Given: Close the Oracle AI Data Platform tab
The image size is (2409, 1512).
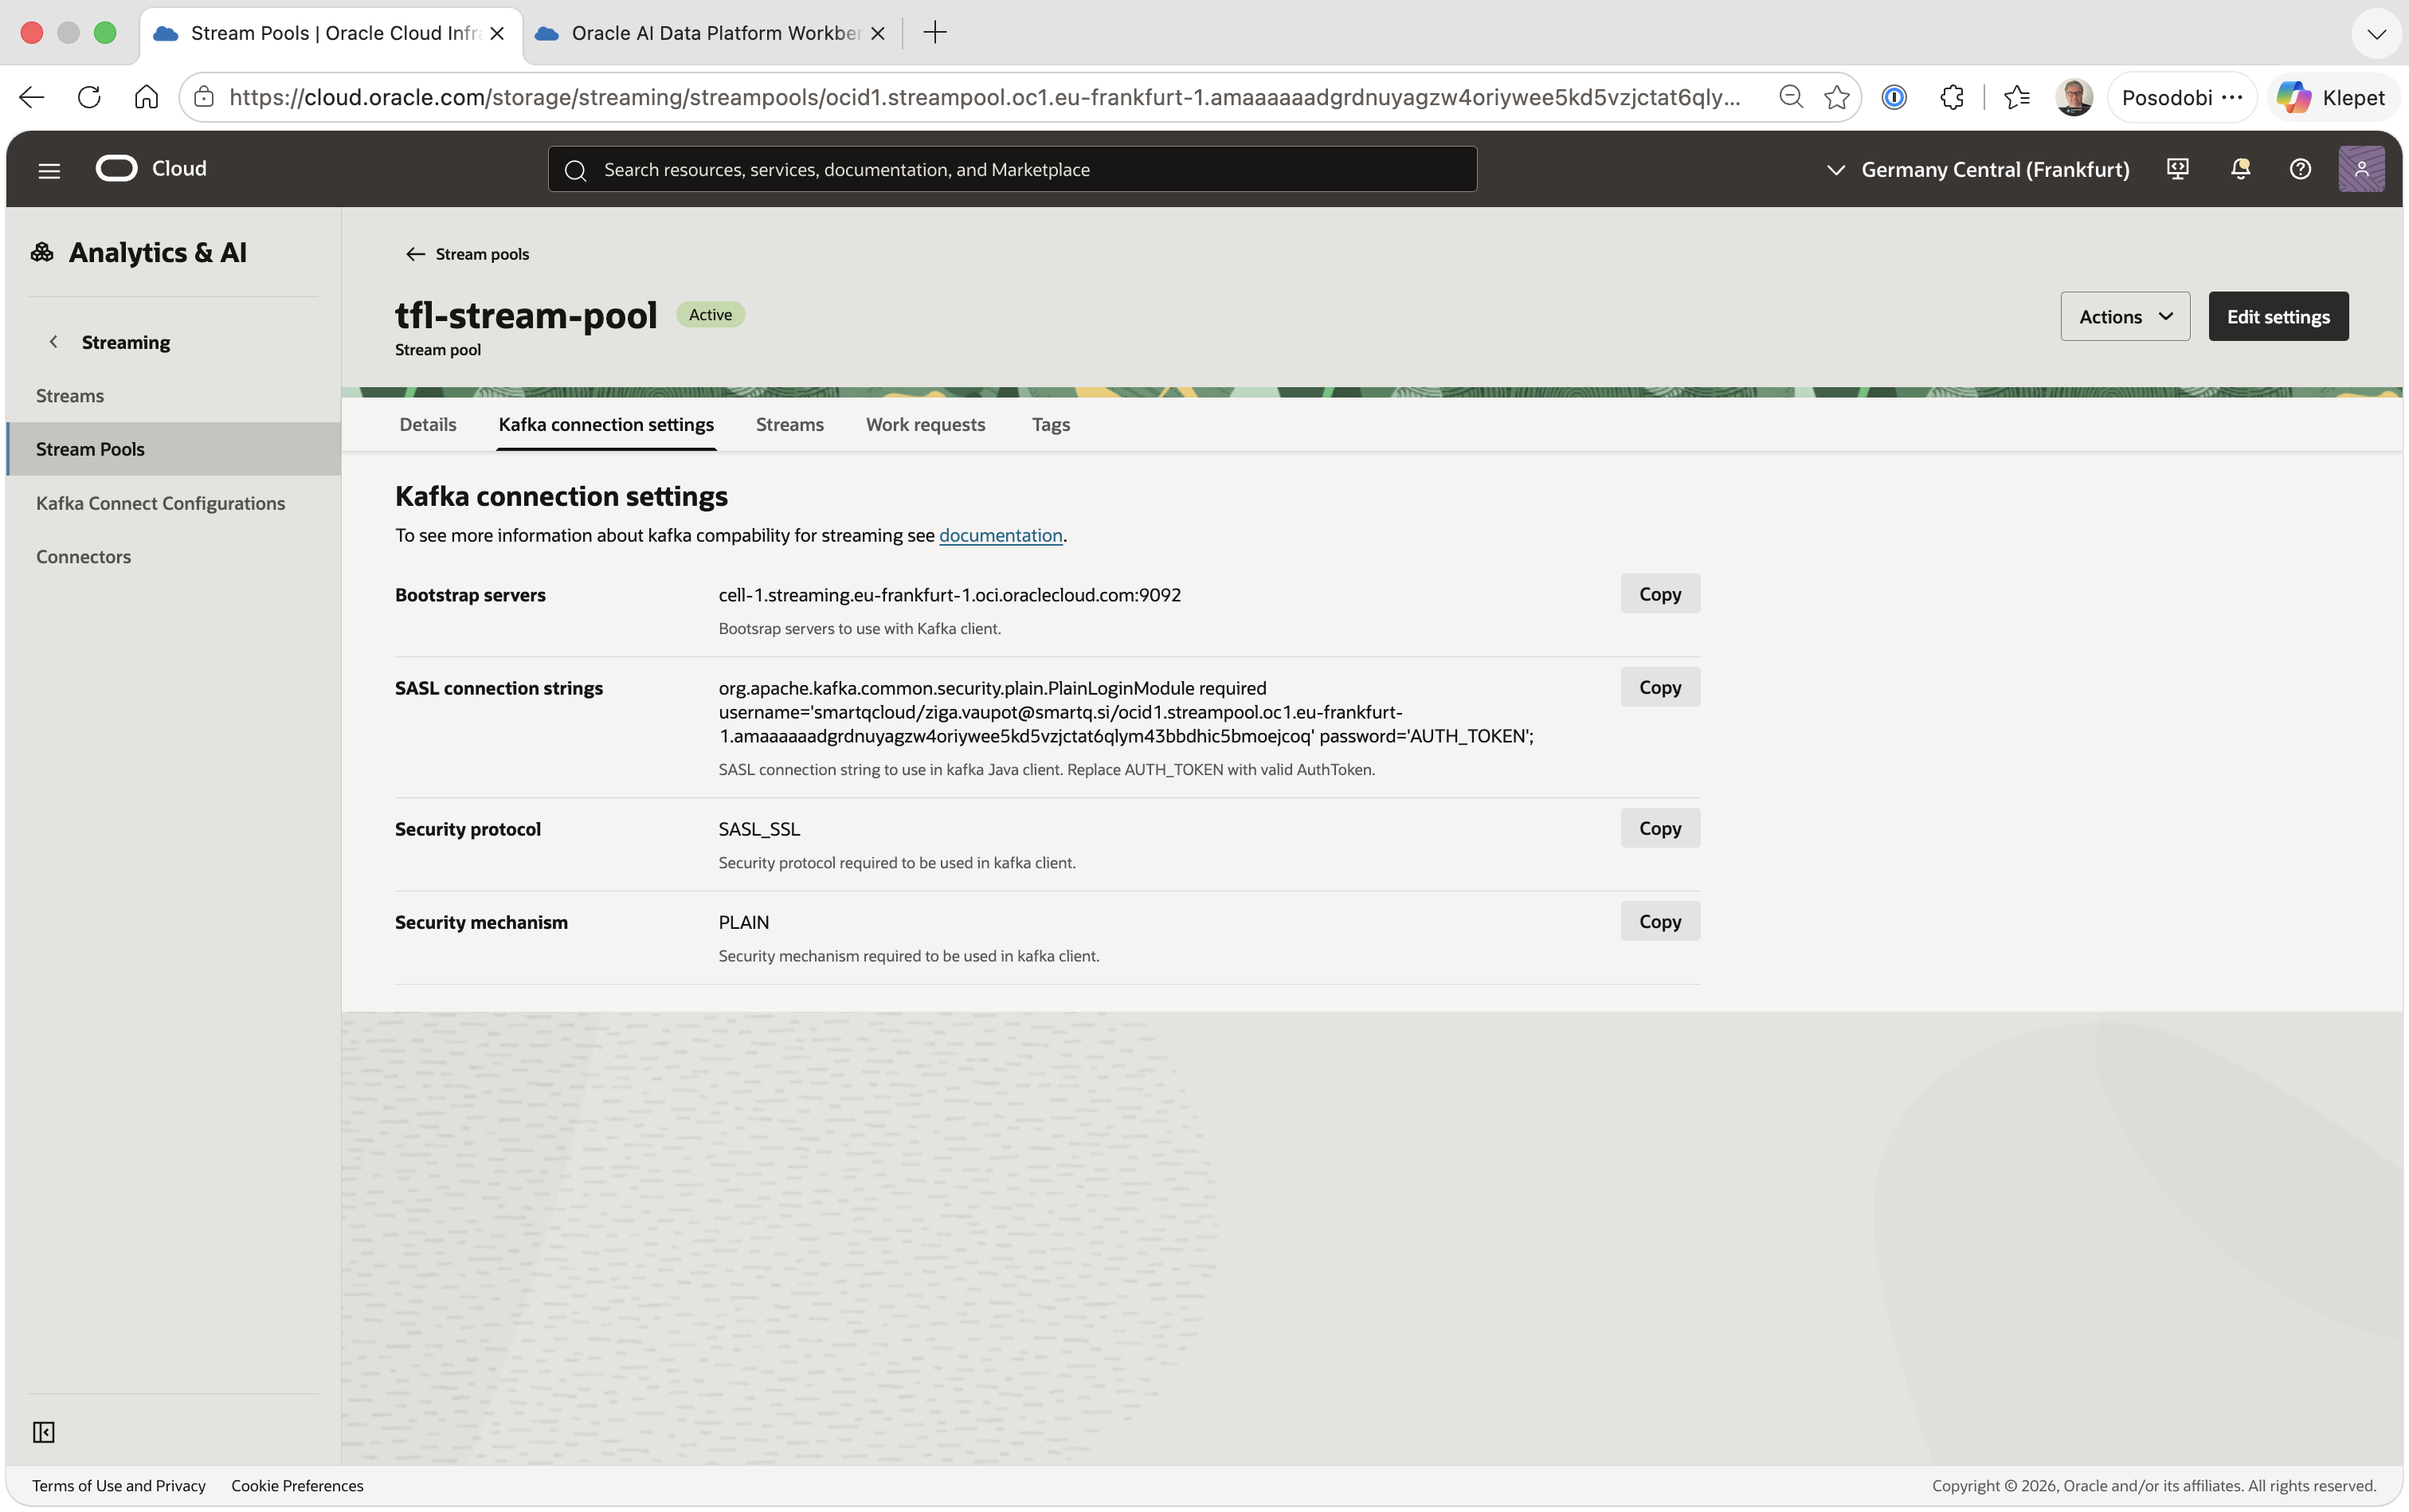Looking at the screenshot, I should pyautogui.click(x=878, y=33).
